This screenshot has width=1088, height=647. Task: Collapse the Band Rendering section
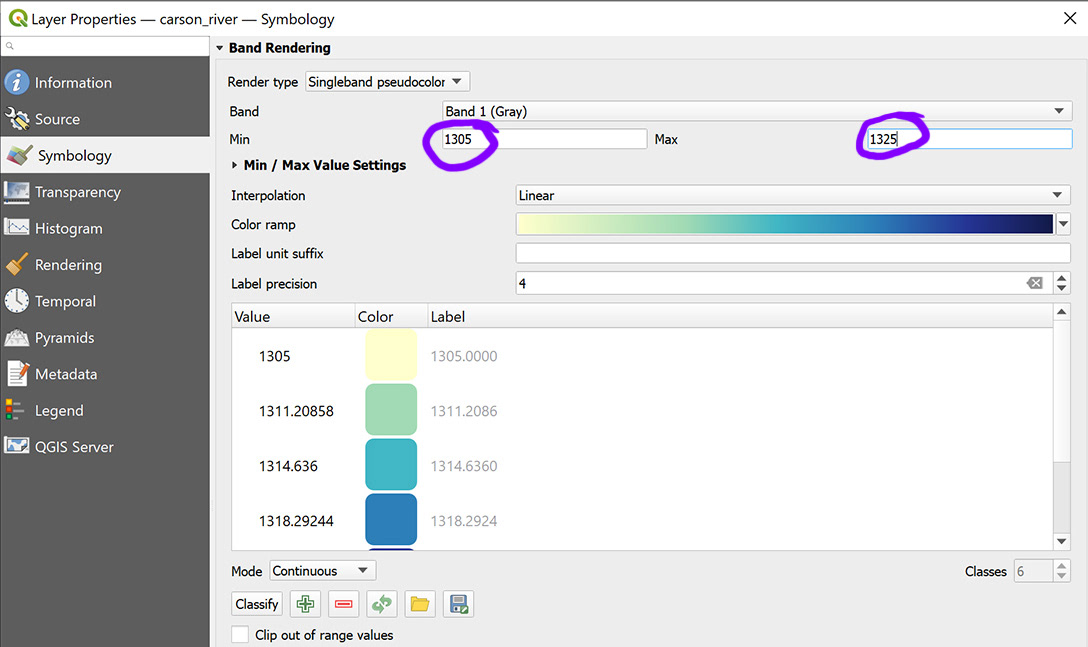[220, 48]
